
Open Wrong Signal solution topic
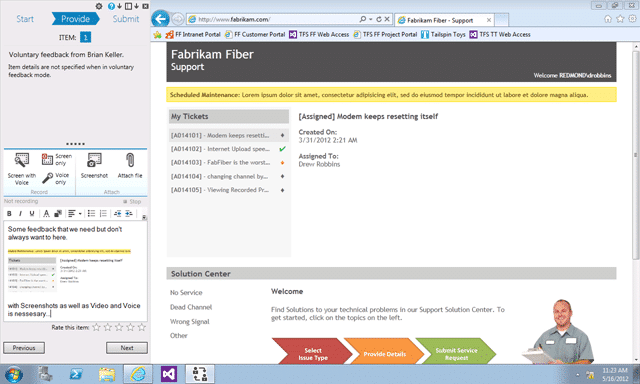coord(190,322)
